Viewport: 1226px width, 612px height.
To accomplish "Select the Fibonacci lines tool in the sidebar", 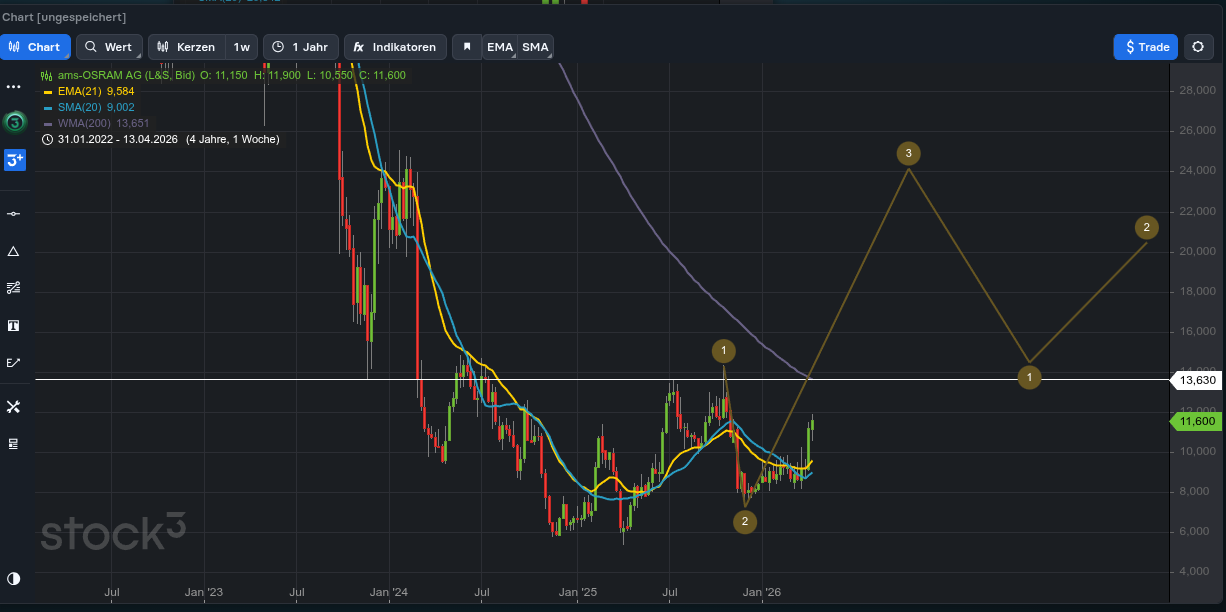I will [14, 288].
